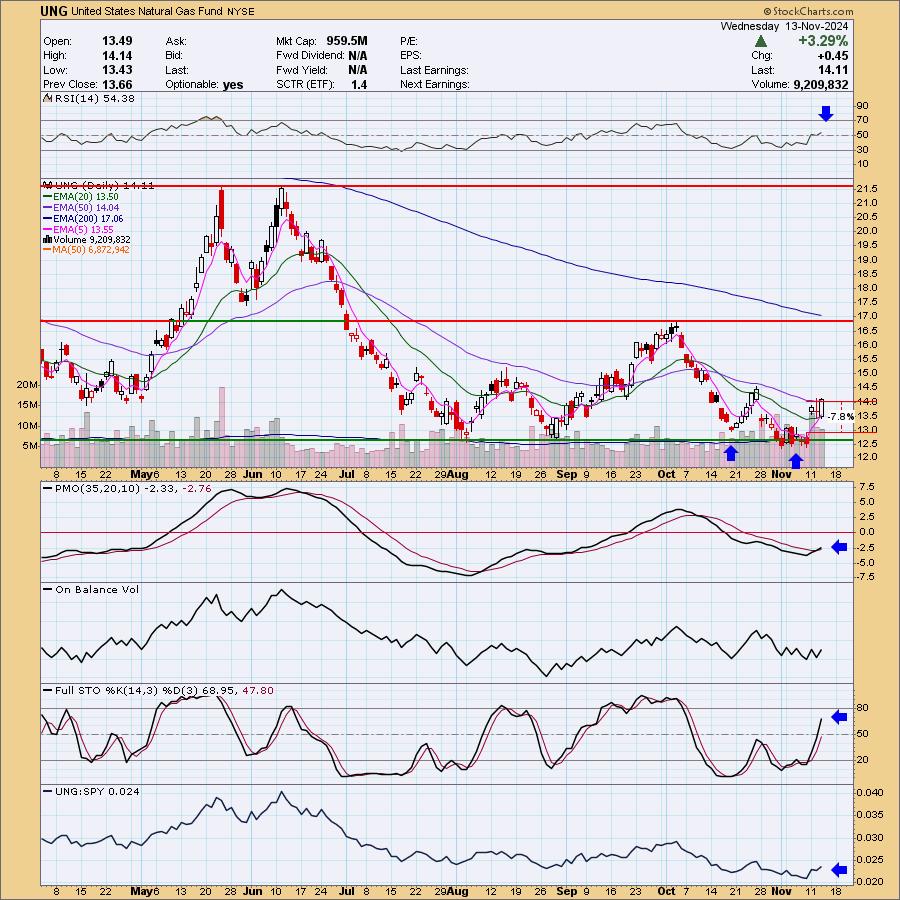Click the volume bars icon in the legend
Image resolution: width=900 pixels, height=900 pixels.
click(48, 239)
